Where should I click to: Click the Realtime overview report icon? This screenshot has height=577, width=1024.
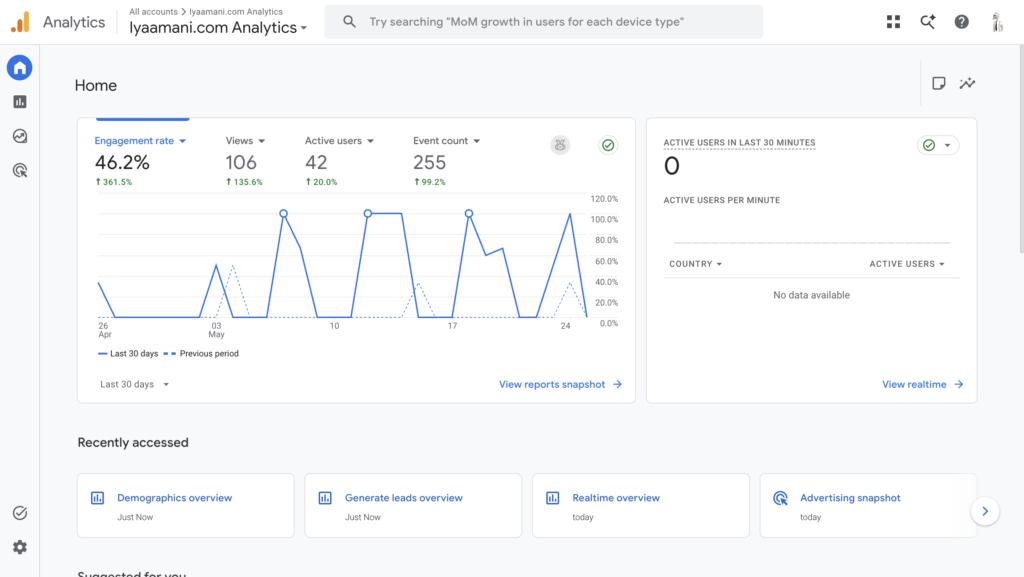[552, 498]
